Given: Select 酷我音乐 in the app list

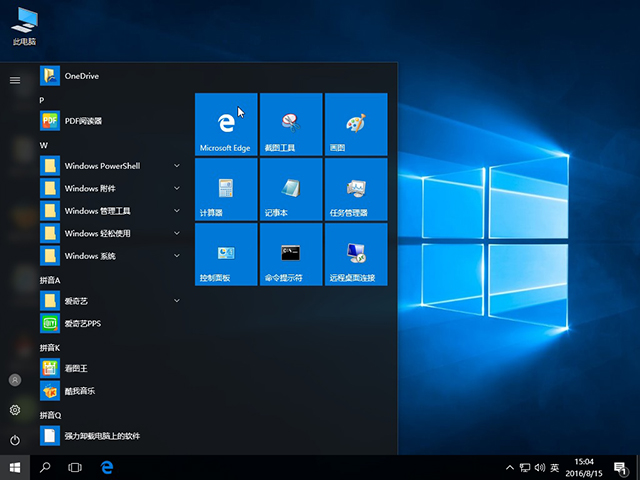Looking at the screenshot, I should click(x=80, y=391).
